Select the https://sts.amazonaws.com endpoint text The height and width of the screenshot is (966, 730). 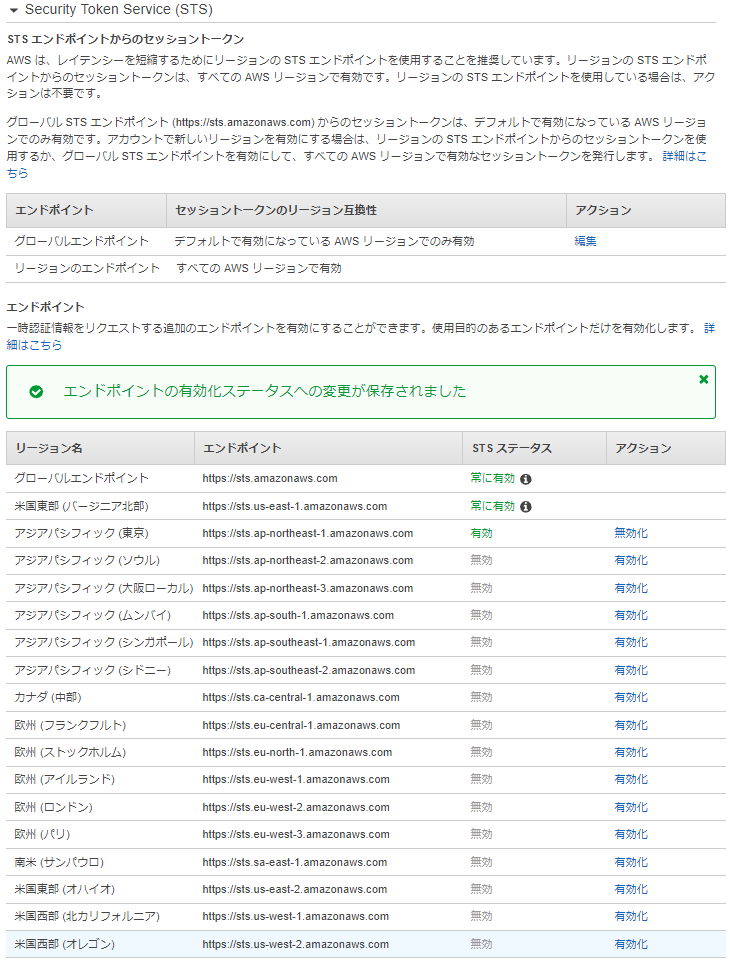tap(270, 479)
